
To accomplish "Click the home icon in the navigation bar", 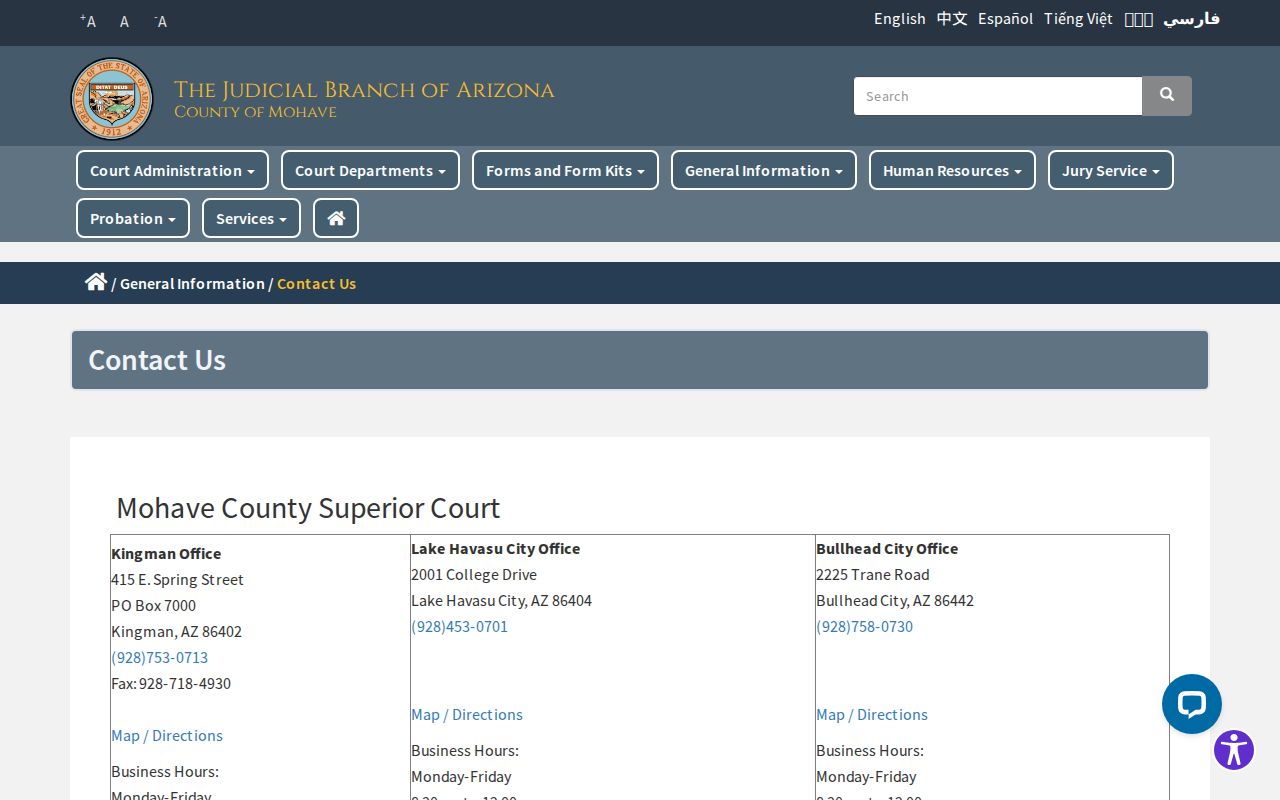I will tap(336, 218).
